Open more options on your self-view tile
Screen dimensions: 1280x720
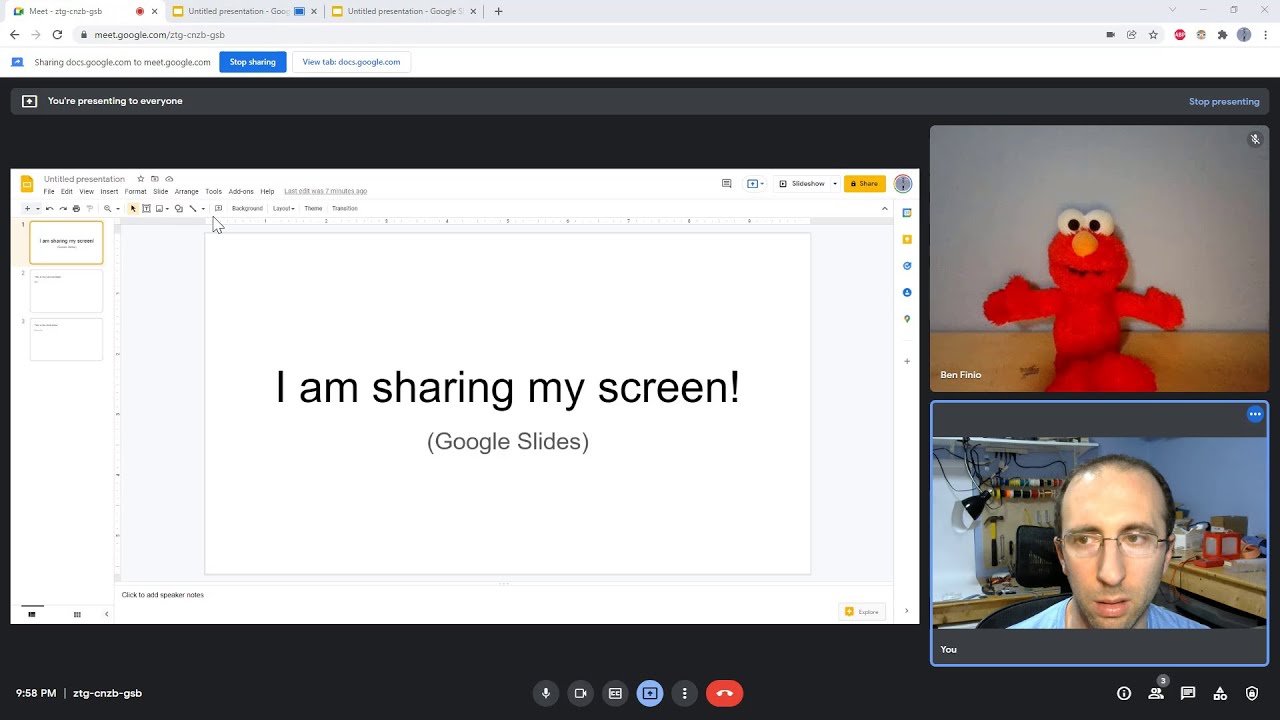(x=1255, y=414)
